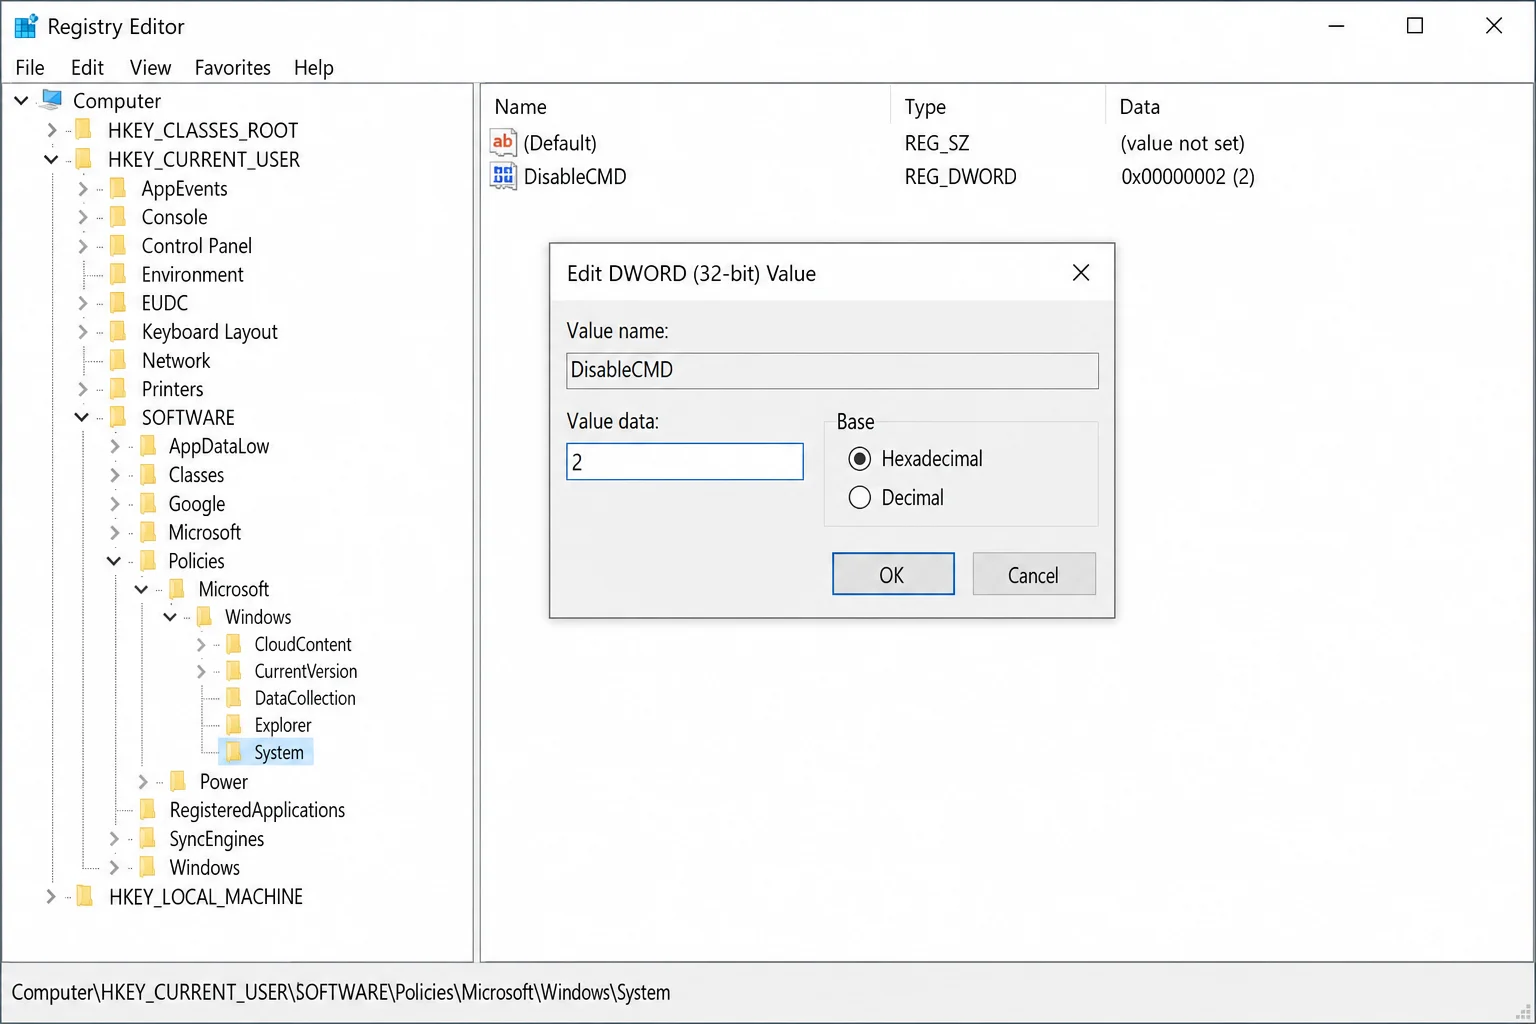Click the Console folder icon
Screen dimensions: 1536x1024
[x=118, y=217]
